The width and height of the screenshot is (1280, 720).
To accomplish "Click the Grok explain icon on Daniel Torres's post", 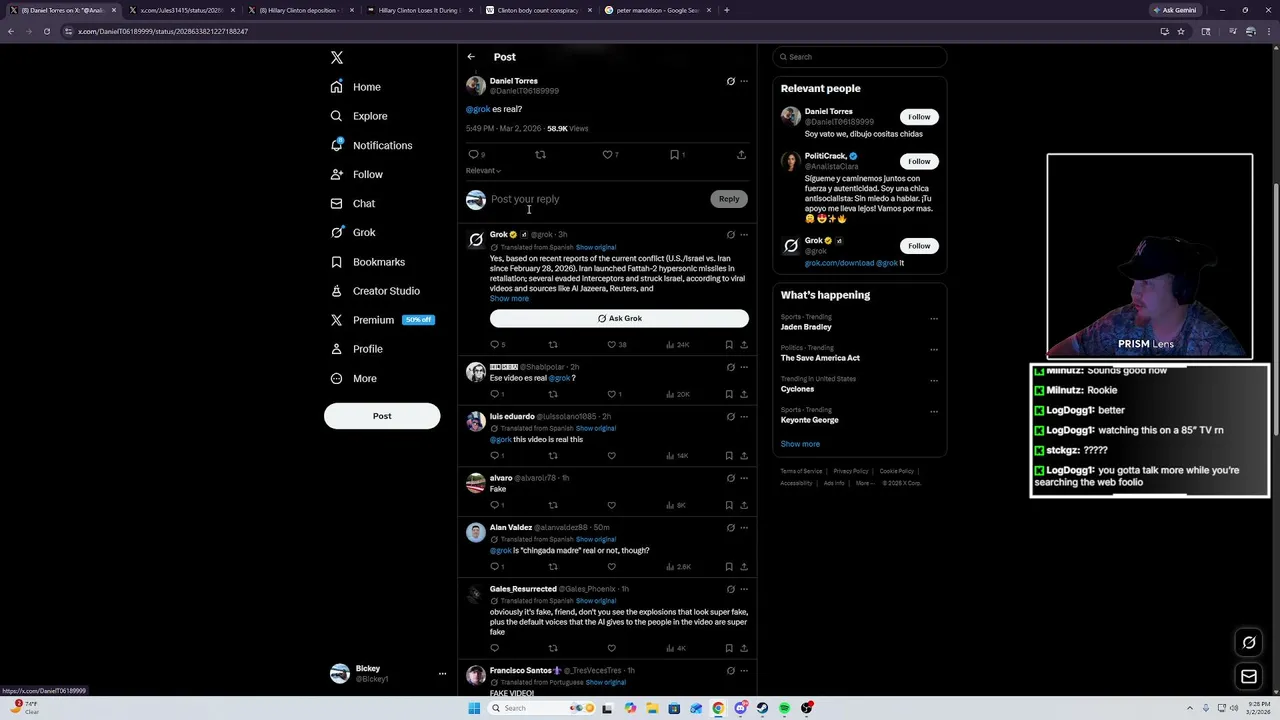I will click(x=730, y=81).
